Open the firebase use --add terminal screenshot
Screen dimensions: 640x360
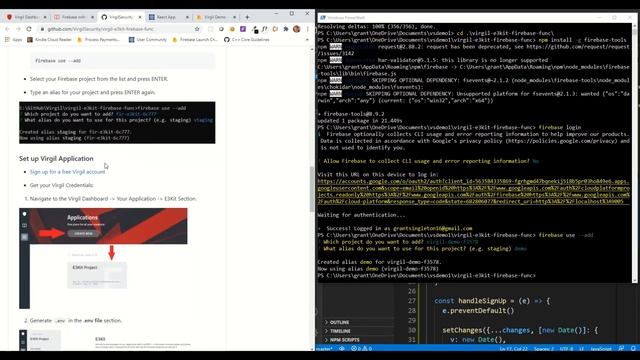coord(117,122)
